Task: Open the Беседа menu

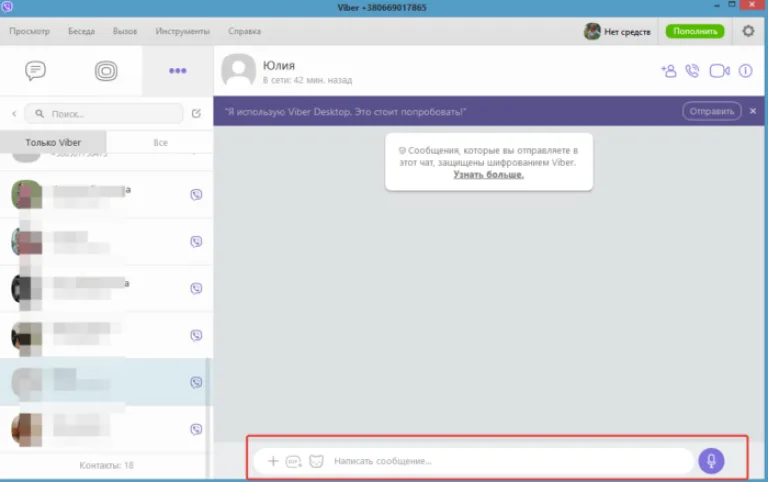Action: (81, 31)
